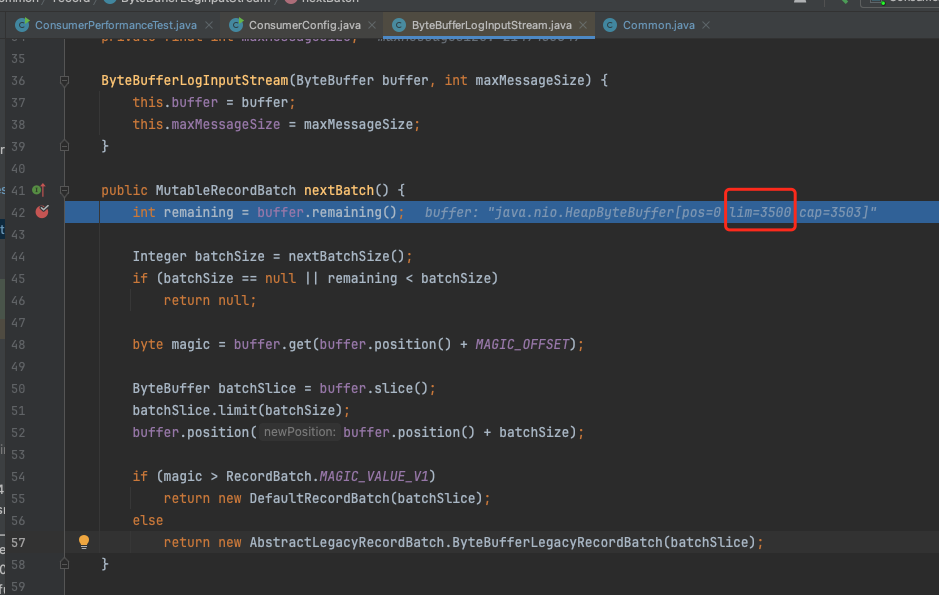Viewport: 939px width, 595px height.
Task: Toggle the breakpoint on line 42
Action: click(42, 212)
